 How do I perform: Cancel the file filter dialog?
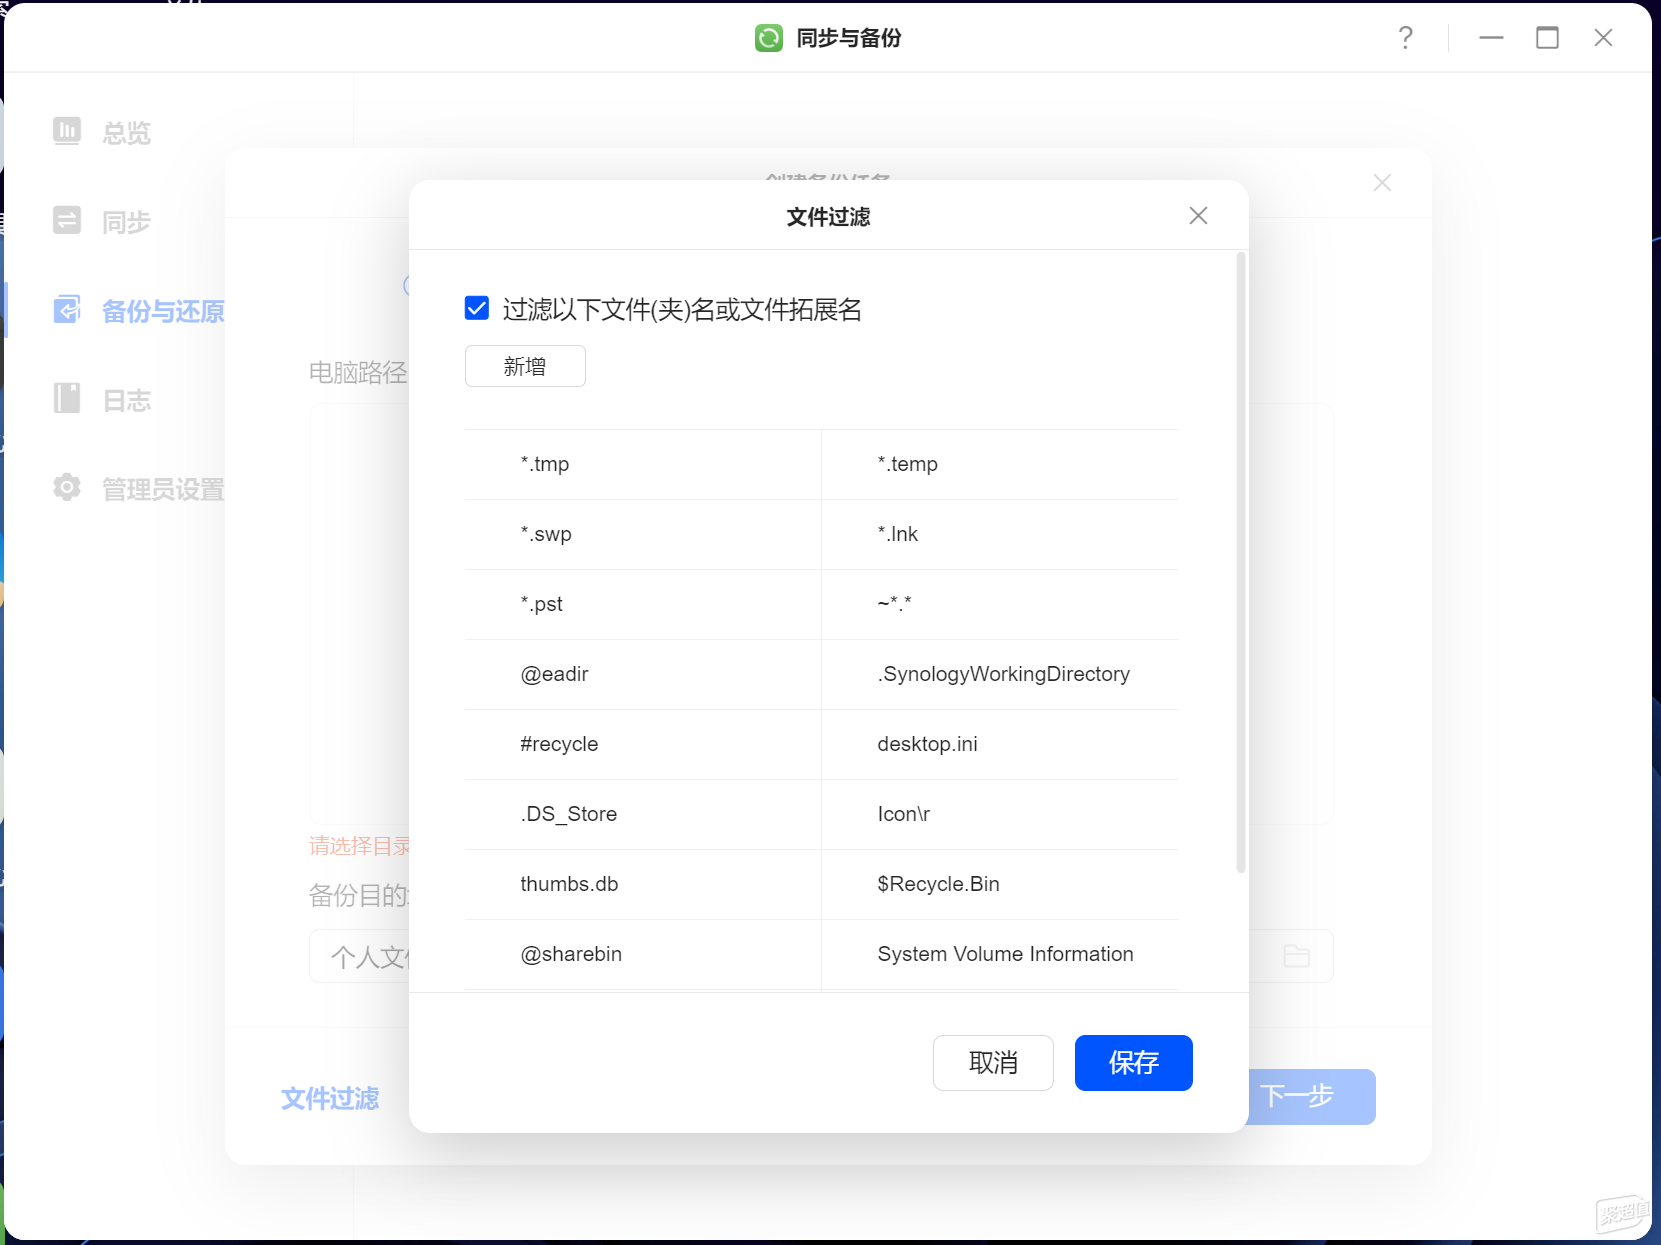click(993, 1062)
